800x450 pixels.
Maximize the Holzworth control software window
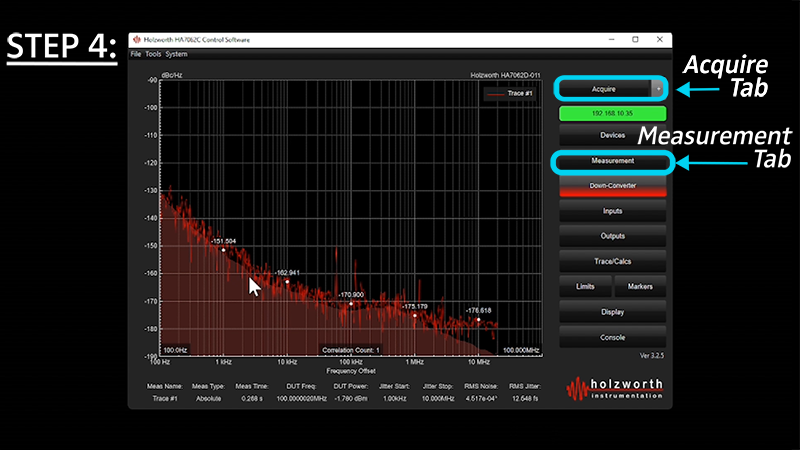(635, 39)
